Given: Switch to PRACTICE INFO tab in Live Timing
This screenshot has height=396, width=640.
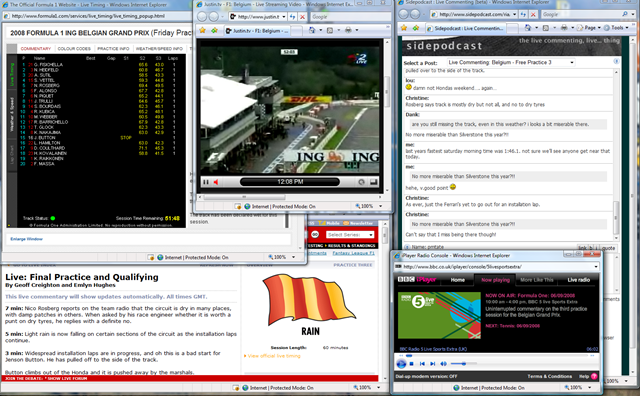Looking at the screenshot, I should click(113, 49).
